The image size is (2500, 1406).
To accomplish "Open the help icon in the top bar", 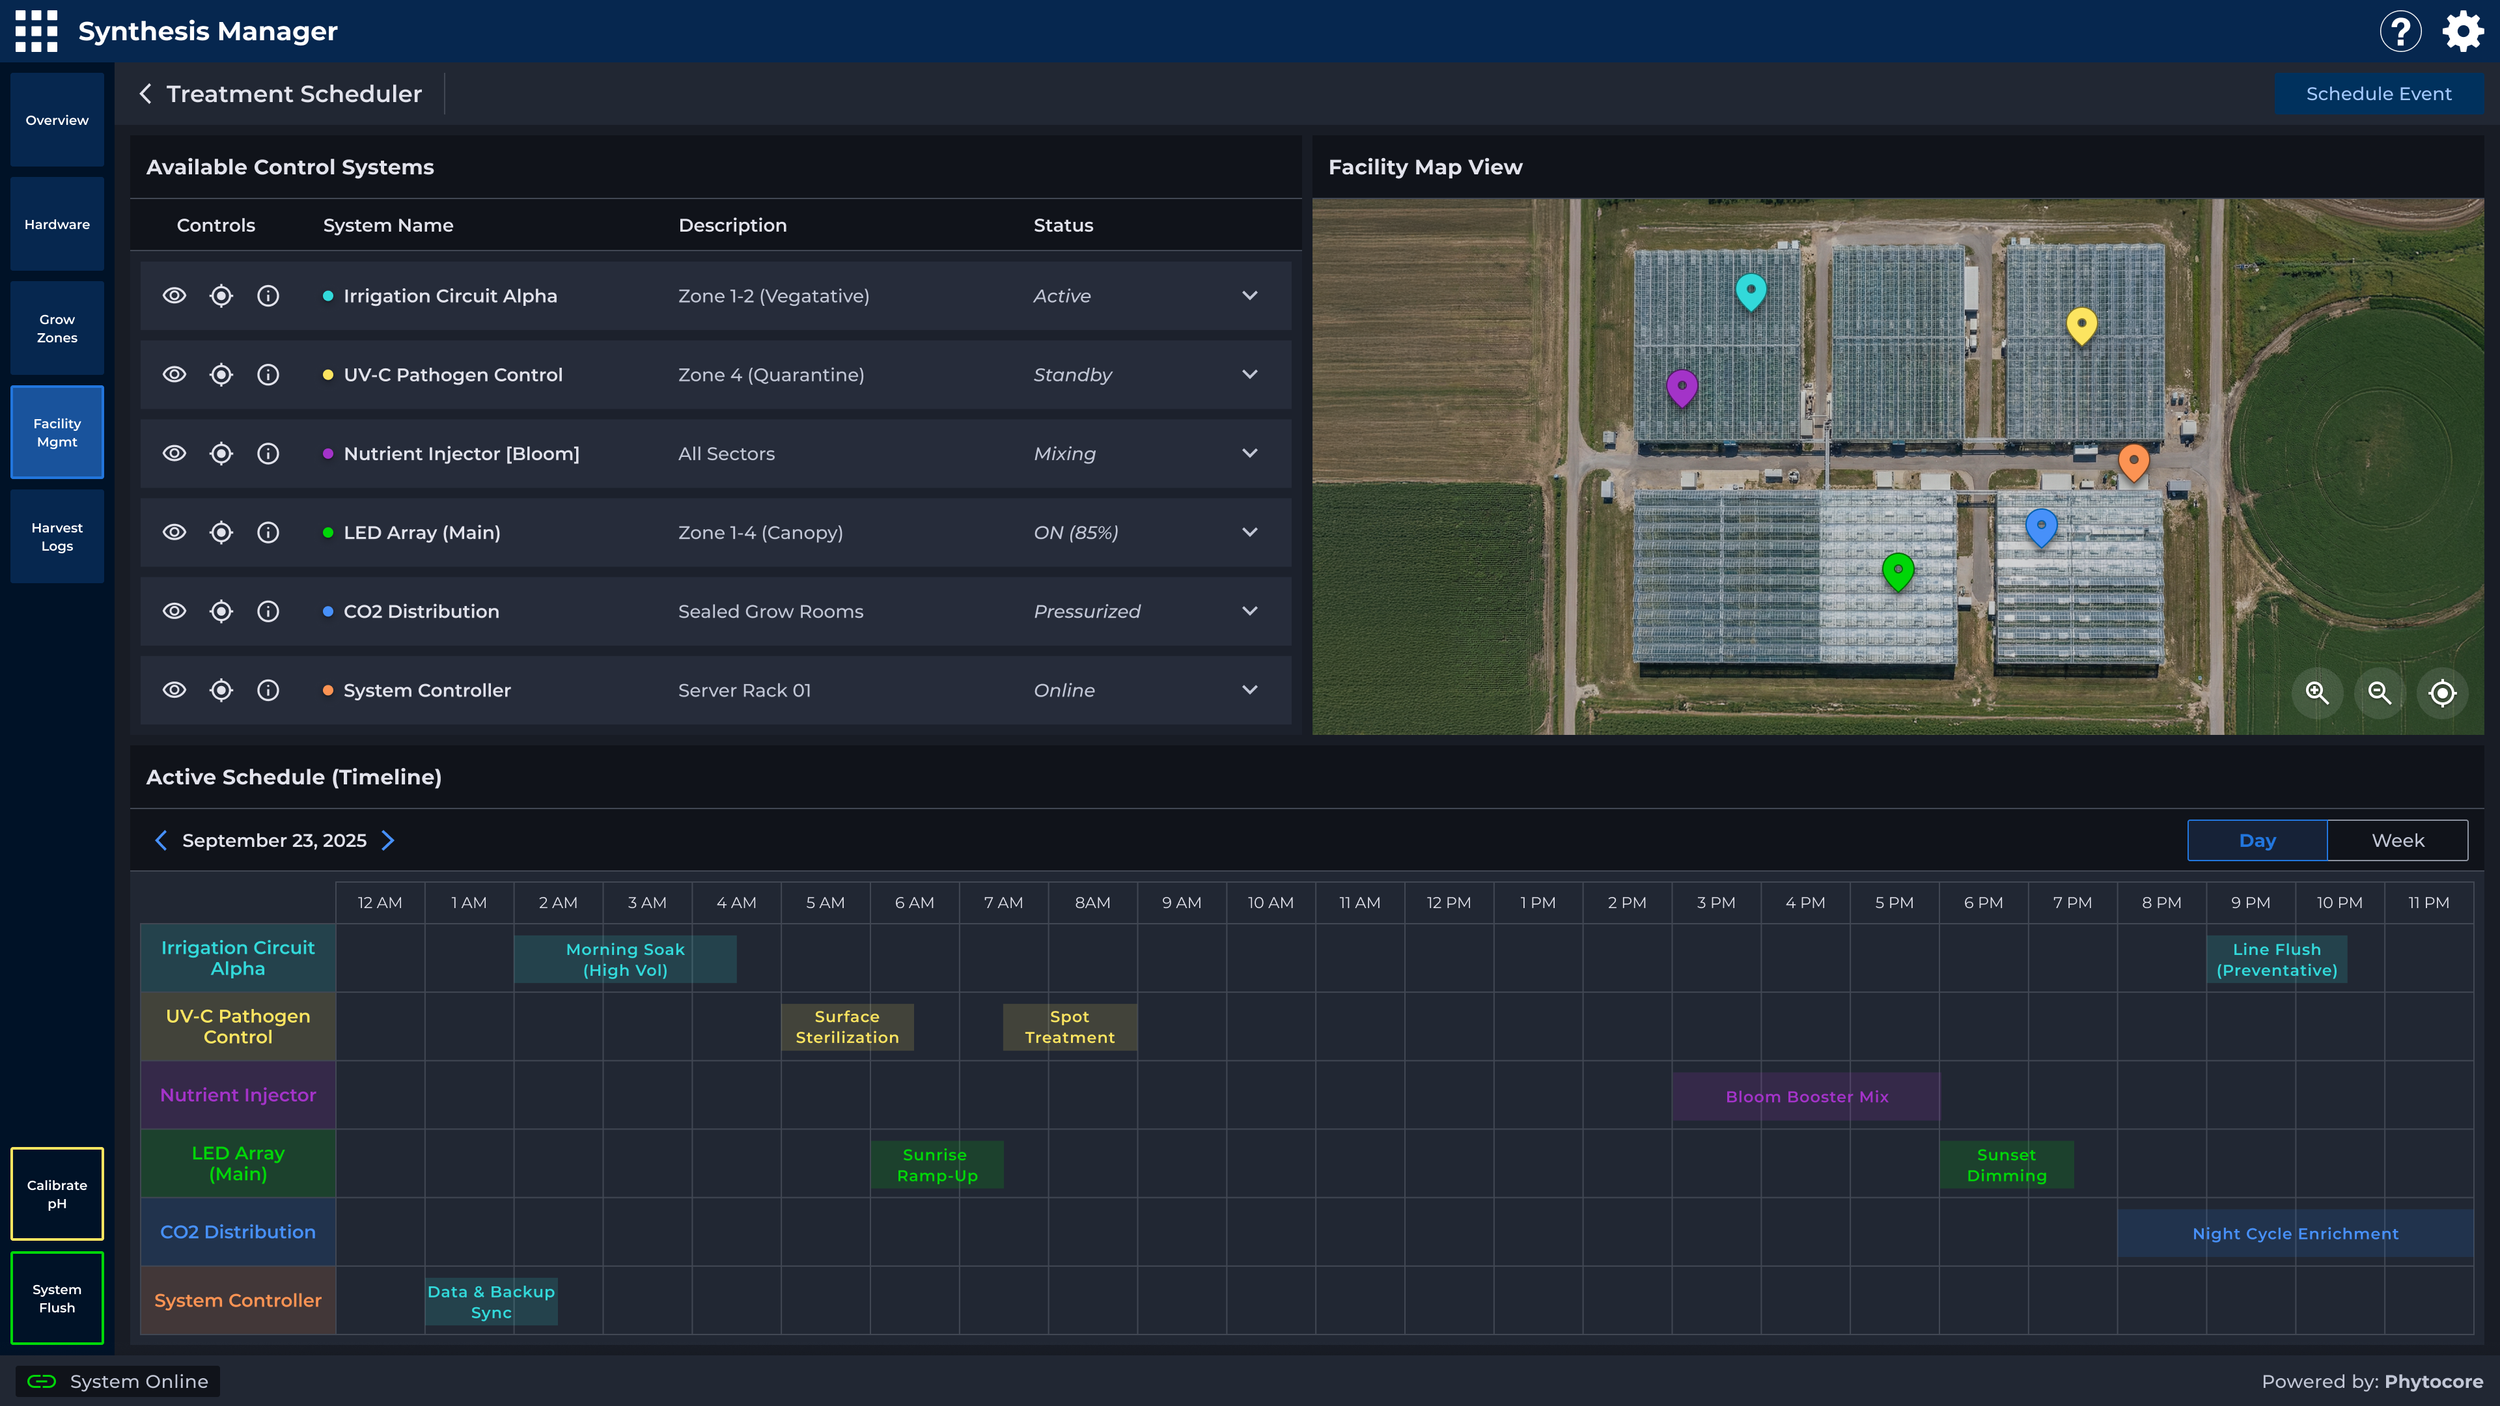I will point(2401,31).
